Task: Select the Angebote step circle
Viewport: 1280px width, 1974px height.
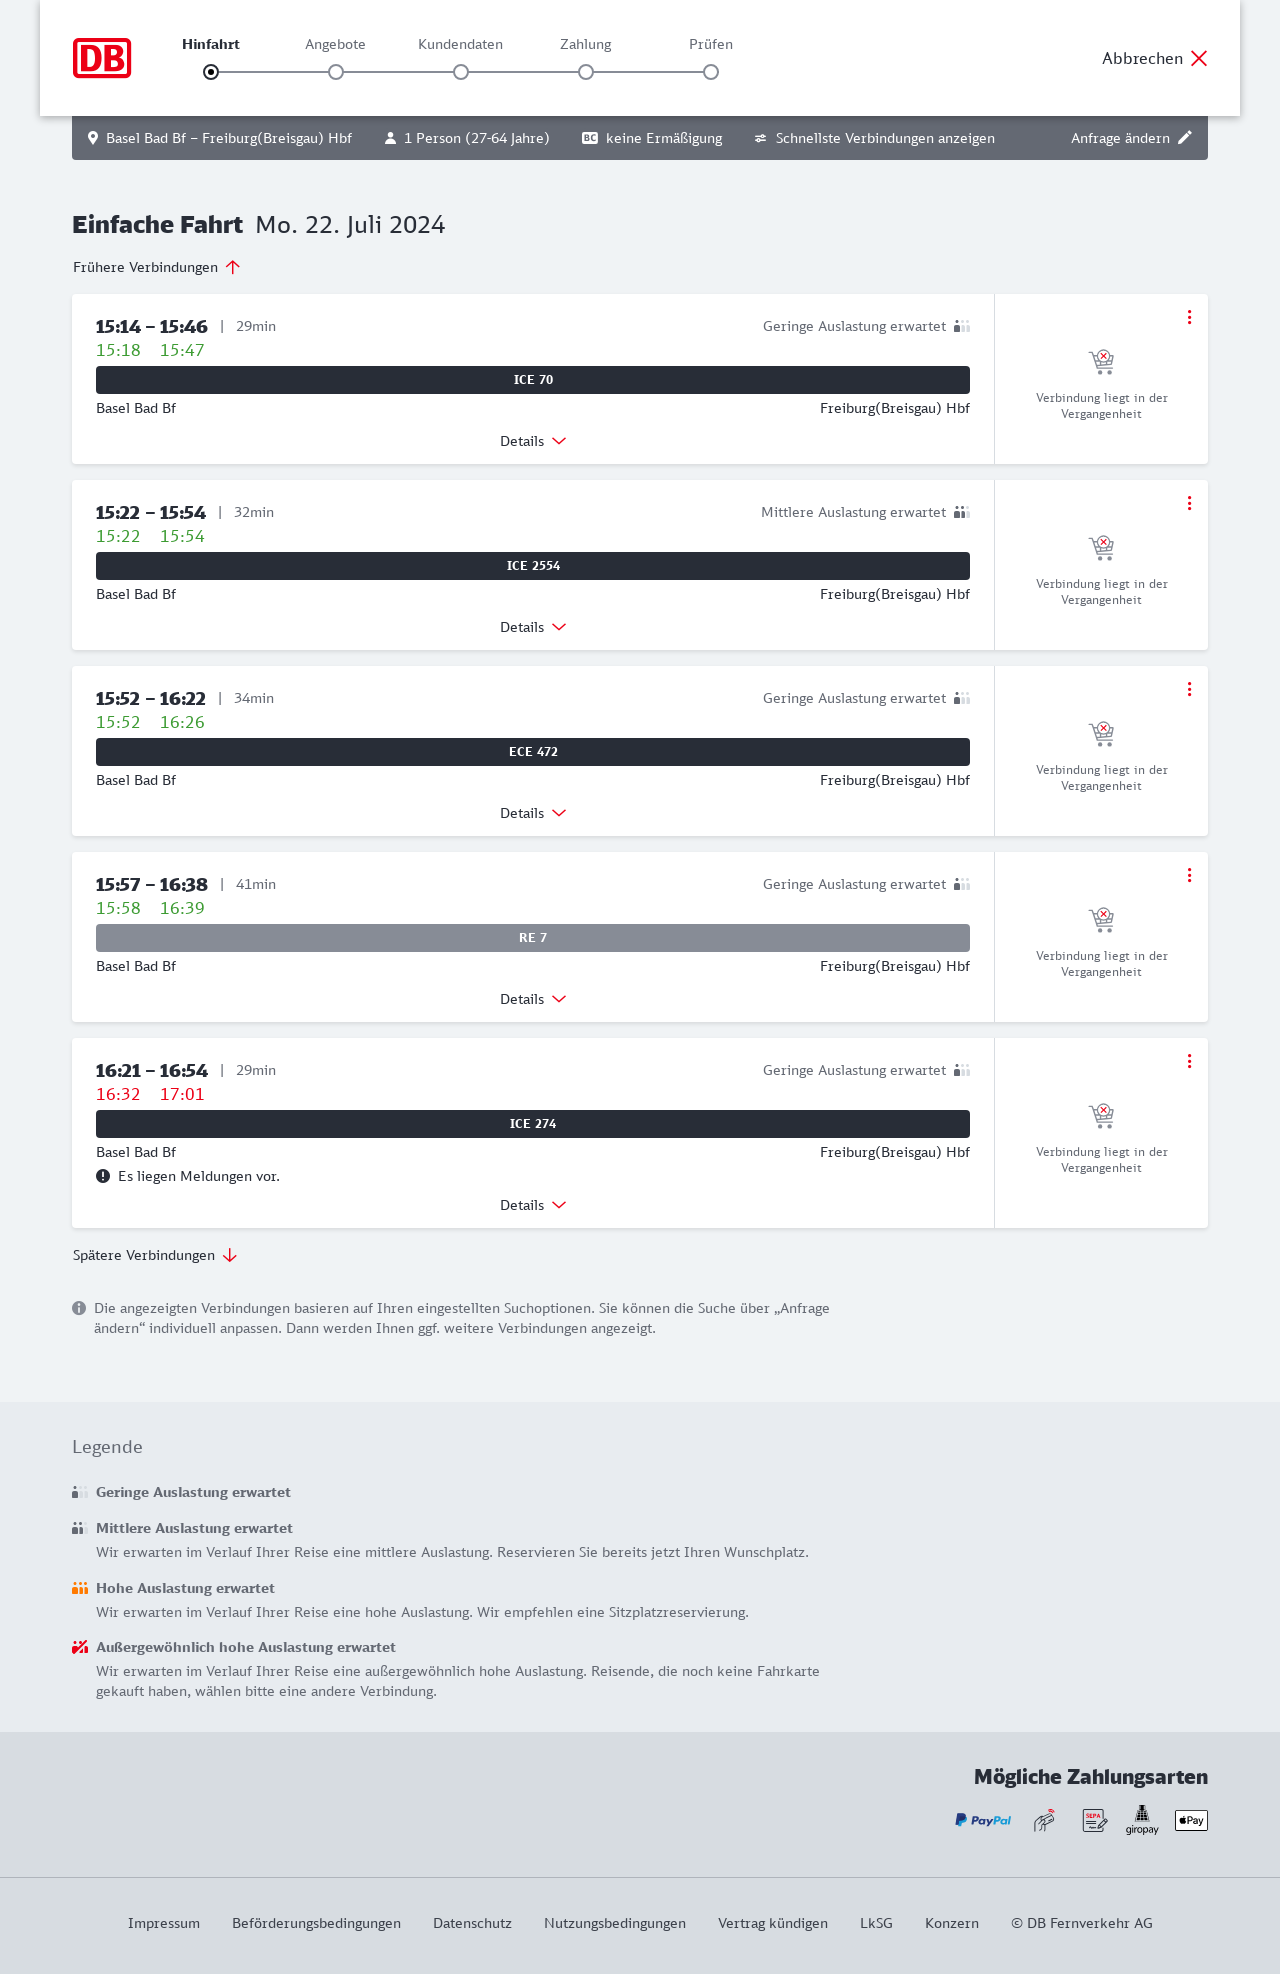Action: (336, 72)
